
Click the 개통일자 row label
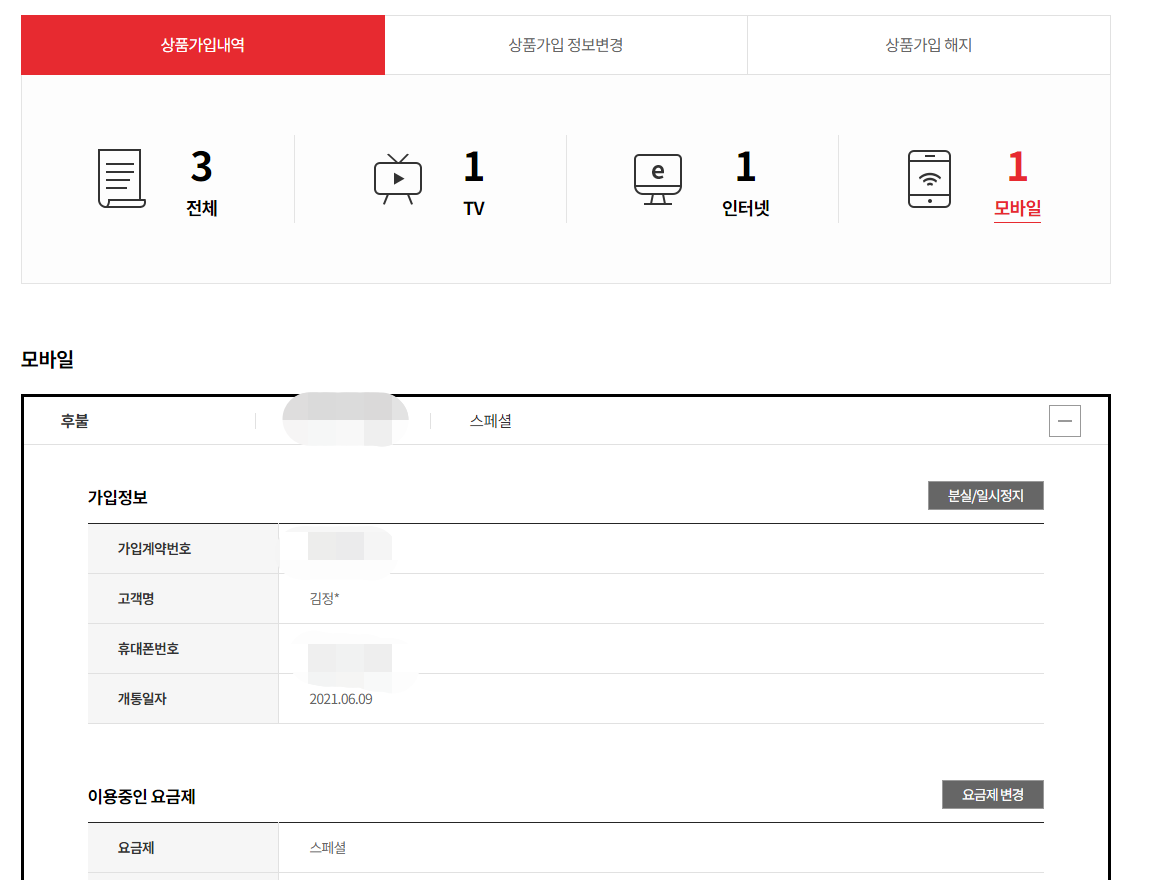click(143, 699)
